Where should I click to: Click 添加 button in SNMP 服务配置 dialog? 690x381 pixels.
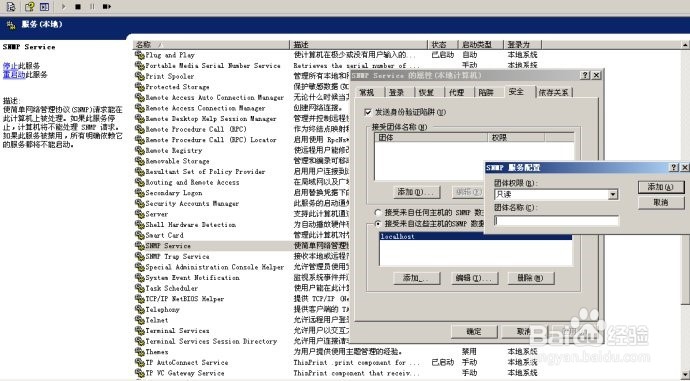click(661, 187)
